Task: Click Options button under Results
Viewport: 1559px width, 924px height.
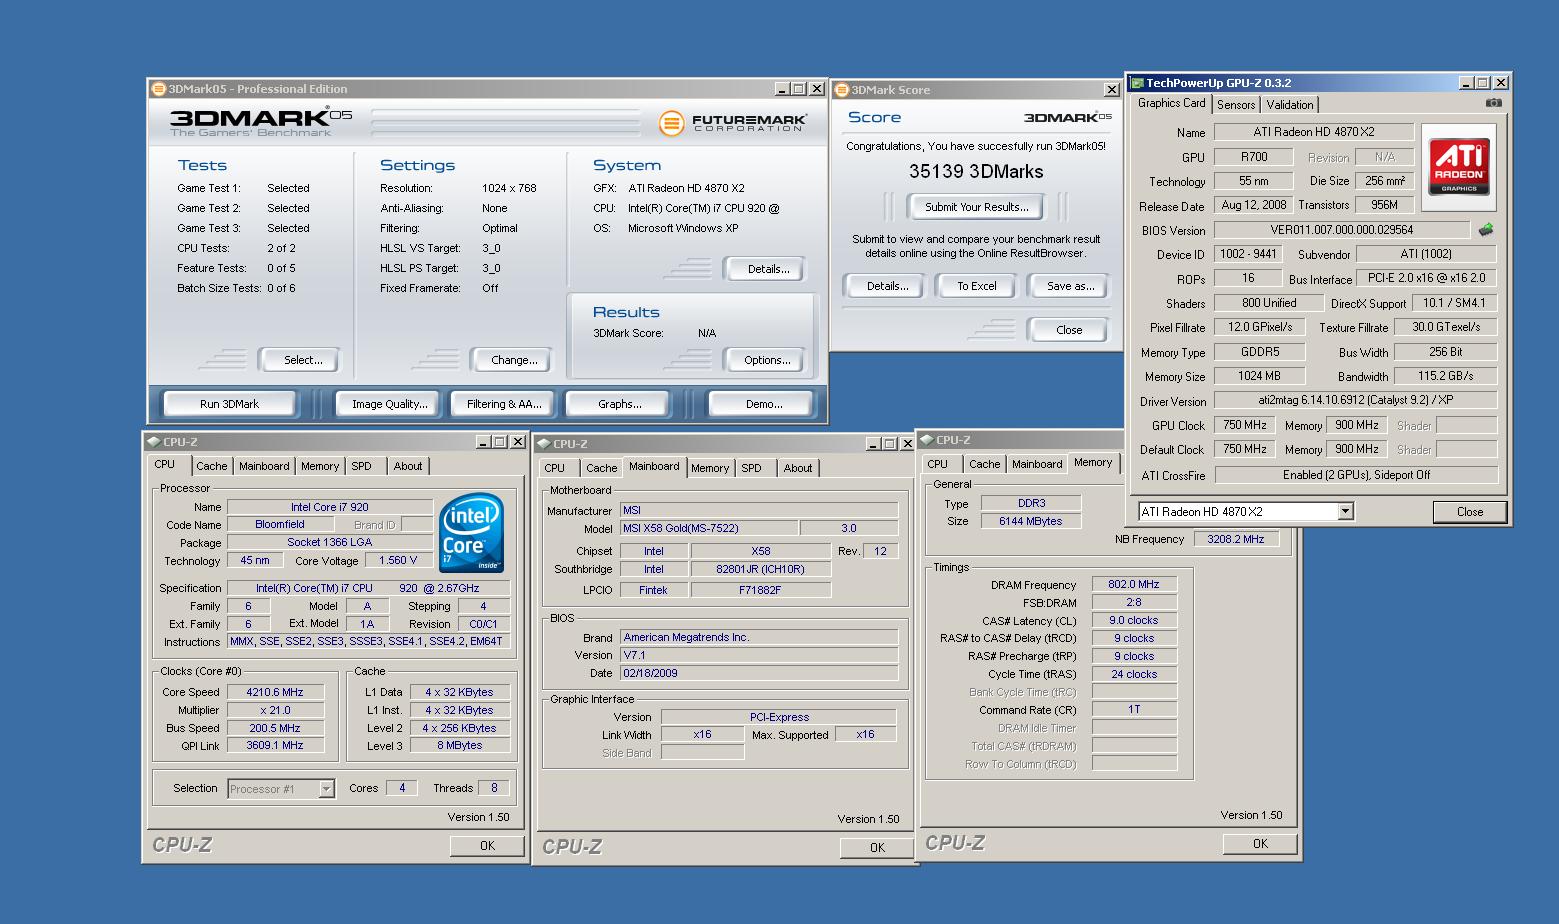Action: click(765, 360)
